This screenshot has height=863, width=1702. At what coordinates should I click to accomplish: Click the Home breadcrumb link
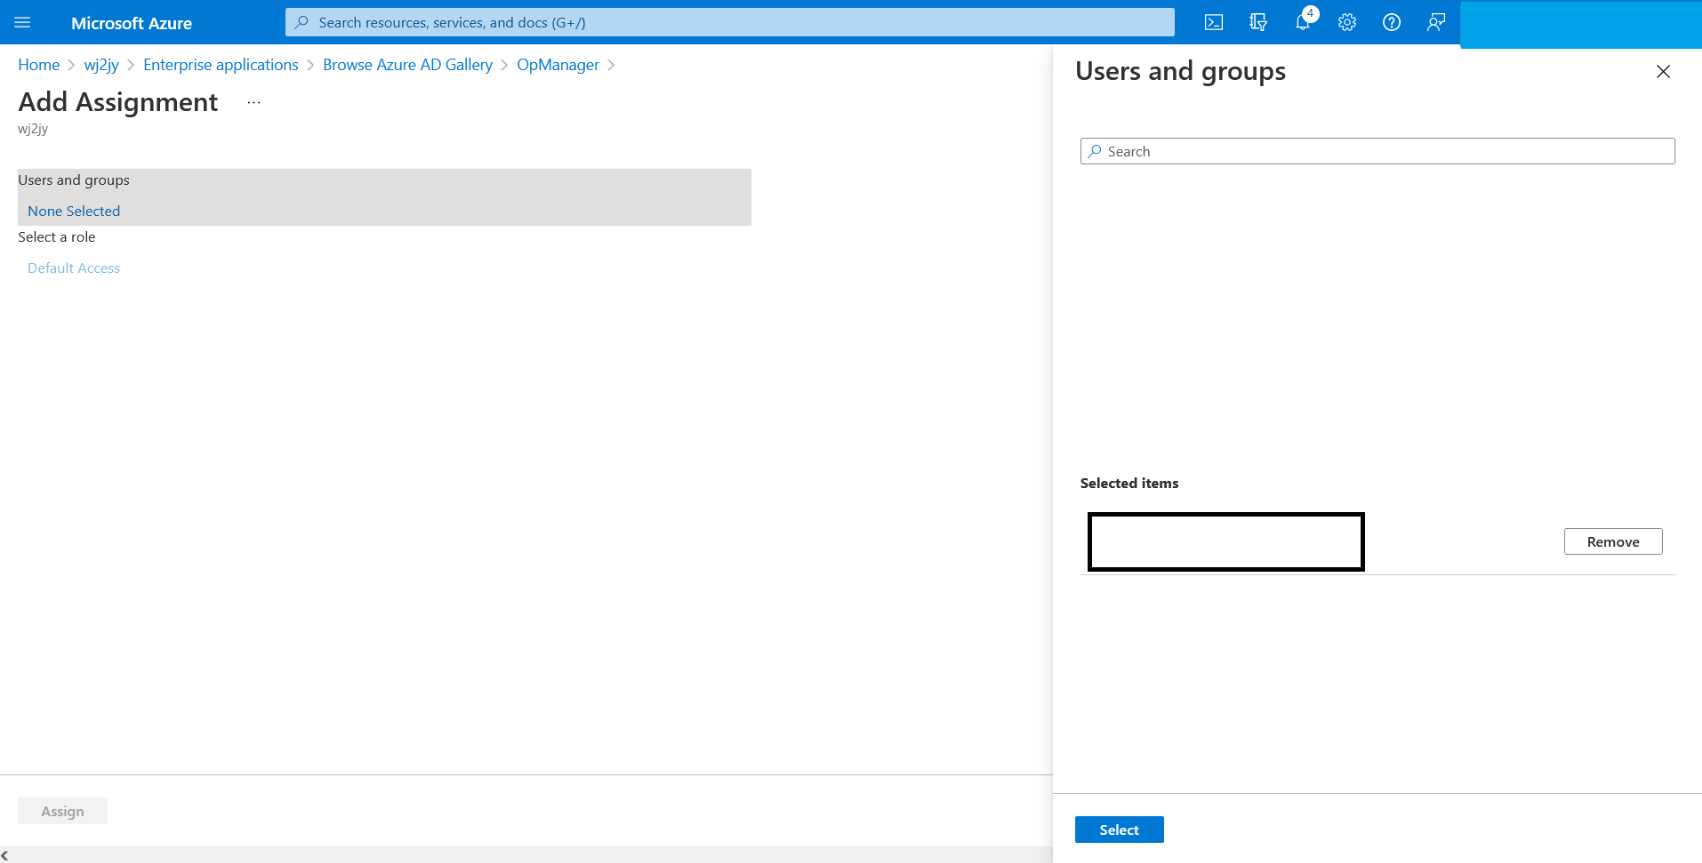pos(39,65)
